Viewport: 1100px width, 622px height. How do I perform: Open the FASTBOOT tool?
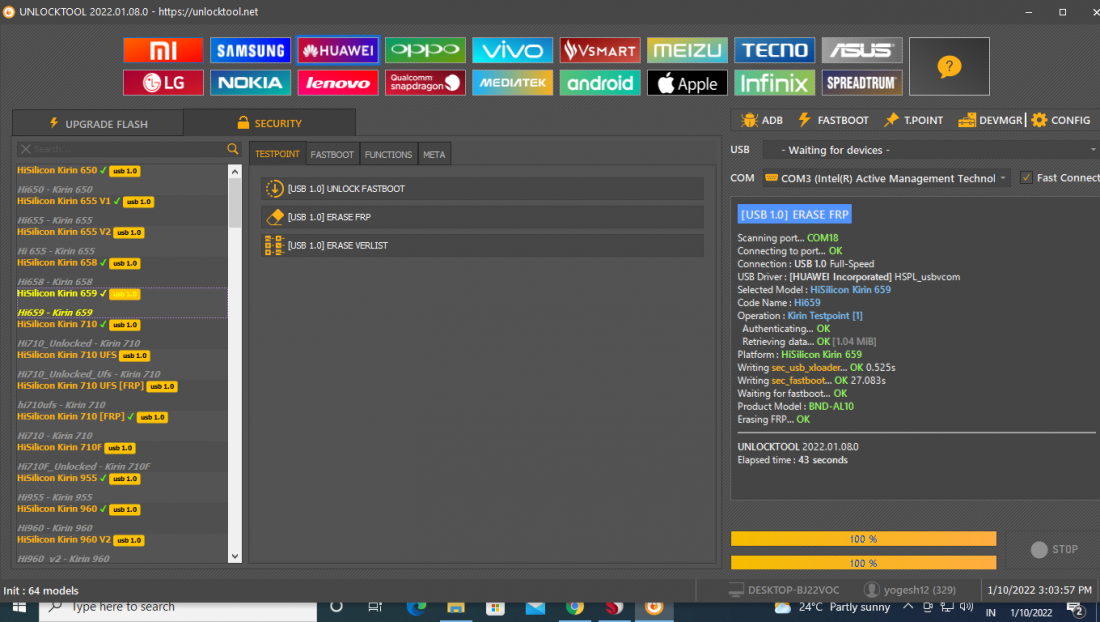(x=833, y=121)
